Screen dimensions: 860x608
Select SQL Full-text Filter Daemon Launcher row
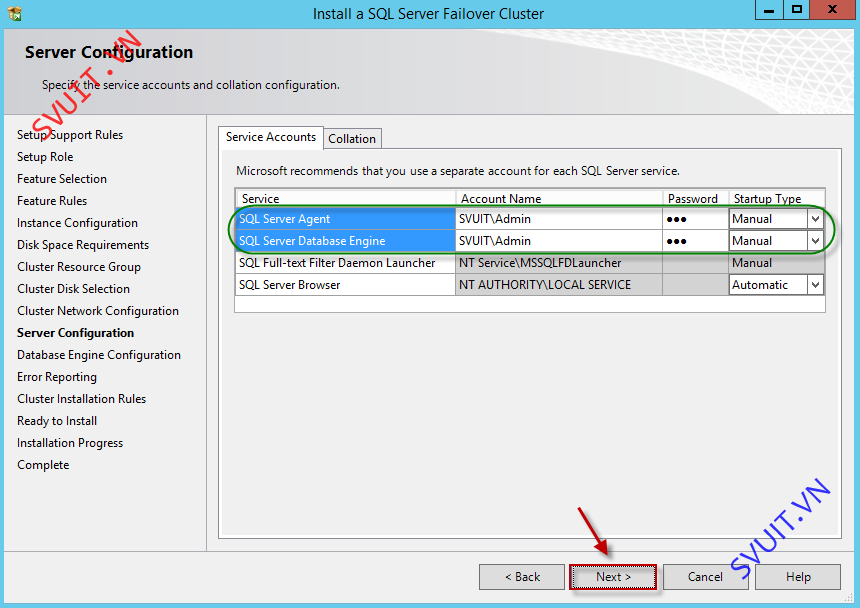(346, 263)
